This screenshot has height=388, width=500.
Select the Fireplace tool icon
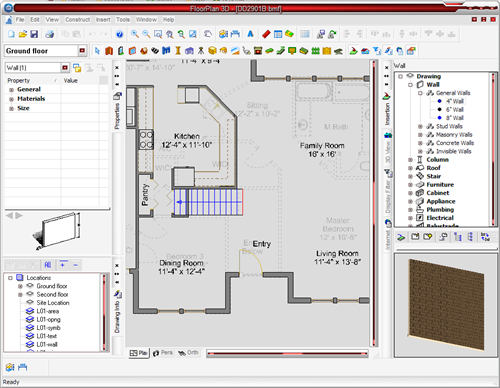tap(258, 51)
